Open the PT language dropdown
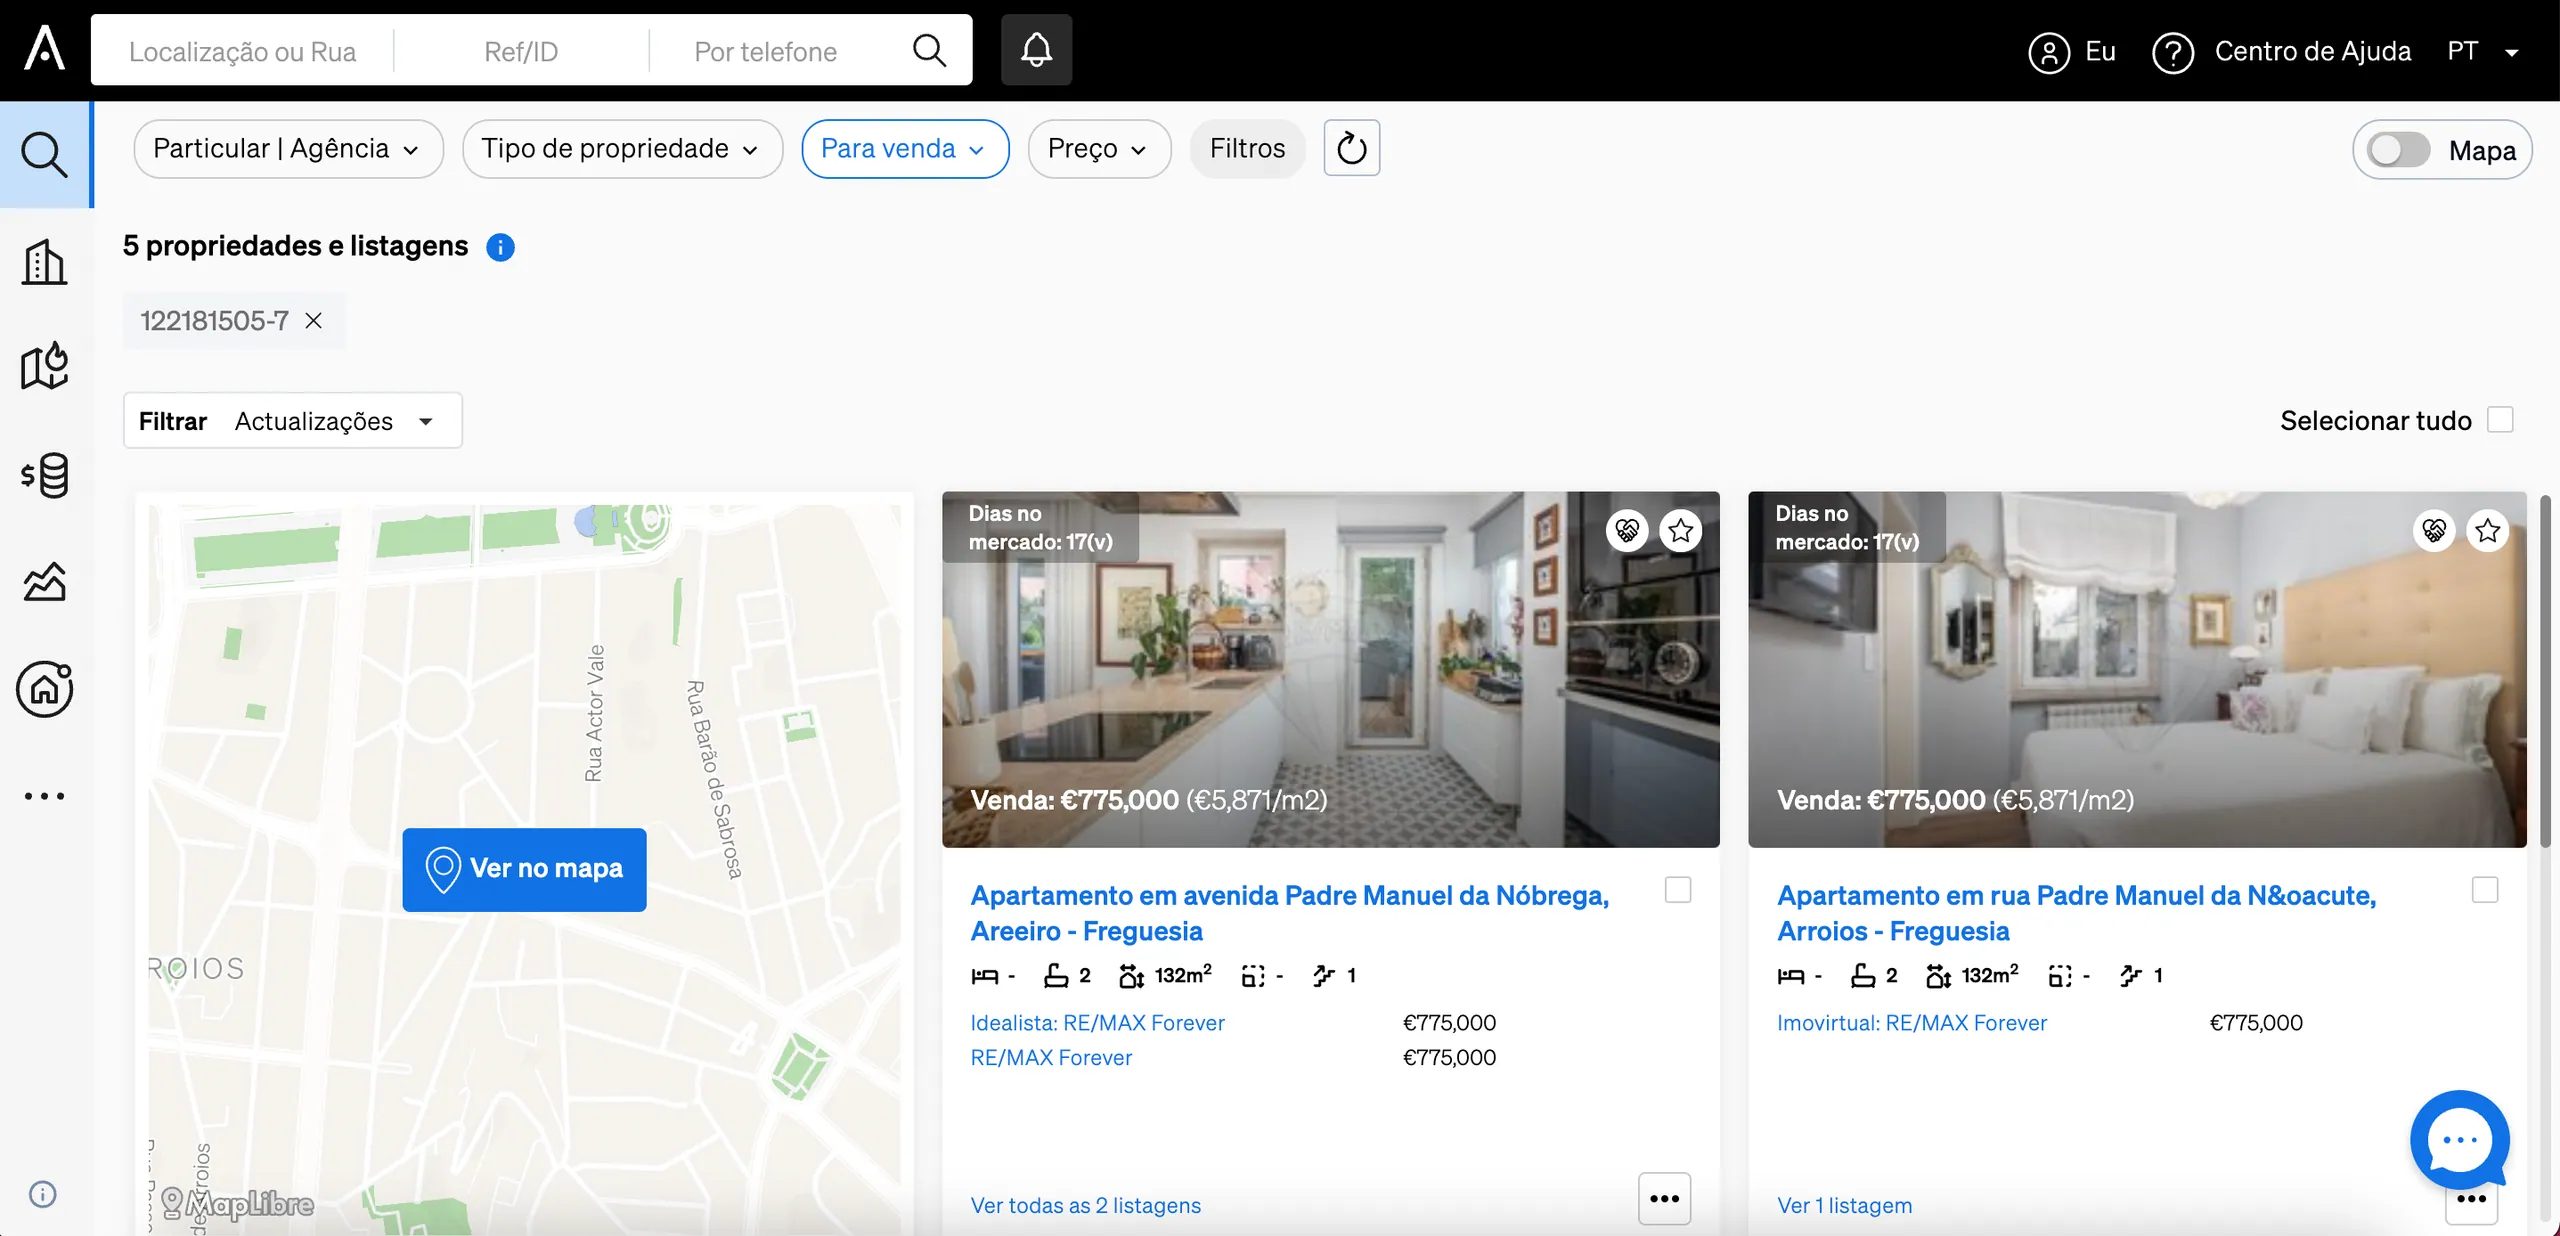 [x=2484, y=52]
